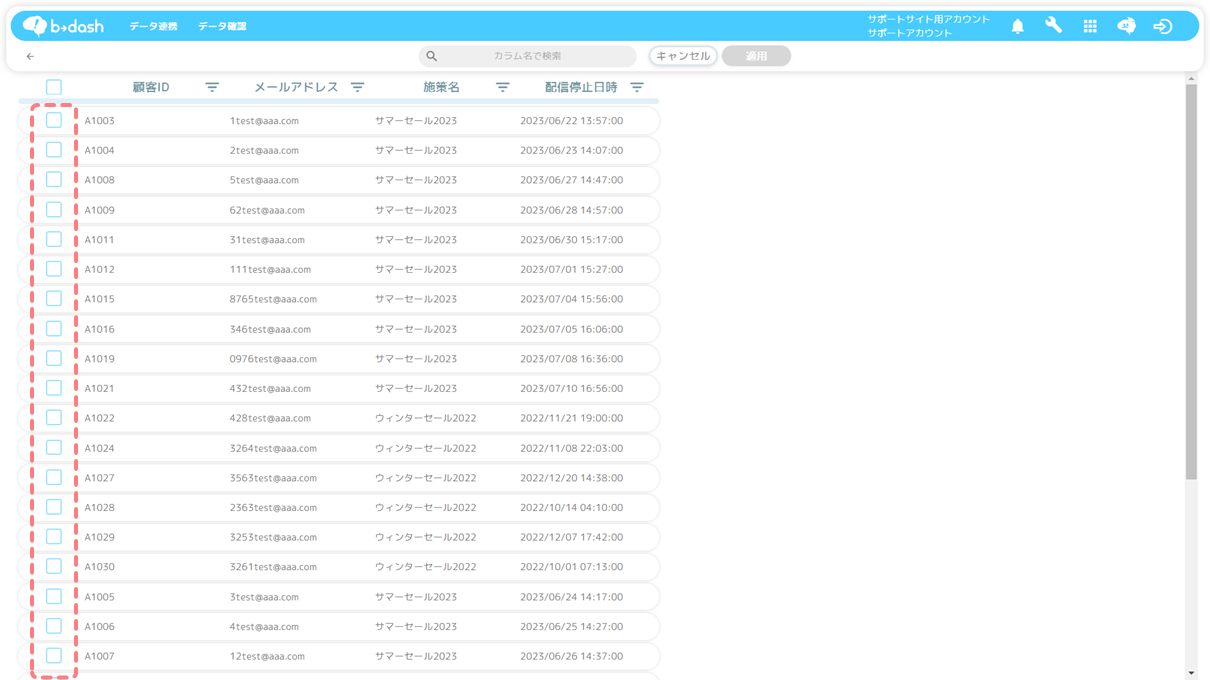Open the データ連携 menu

[x=153, y=27]
